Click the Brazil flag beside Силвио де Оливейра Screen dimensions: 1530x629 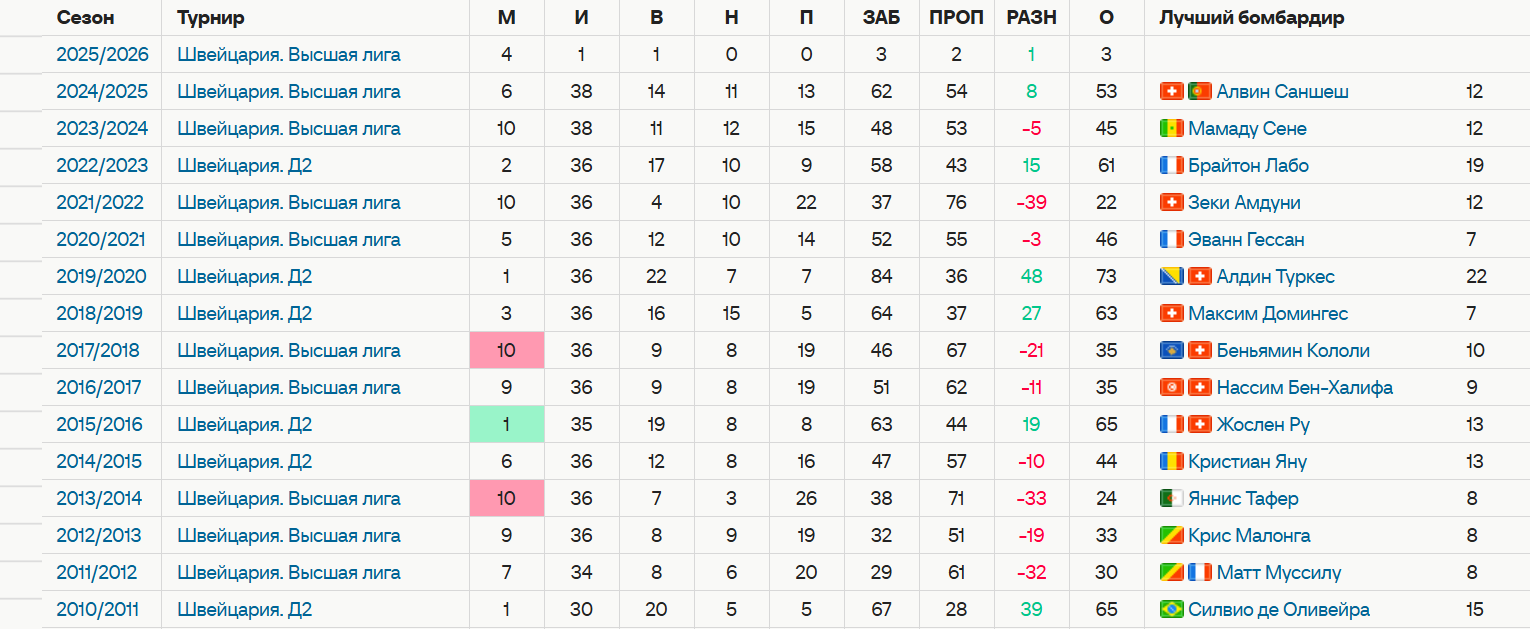coord(1170,609)
